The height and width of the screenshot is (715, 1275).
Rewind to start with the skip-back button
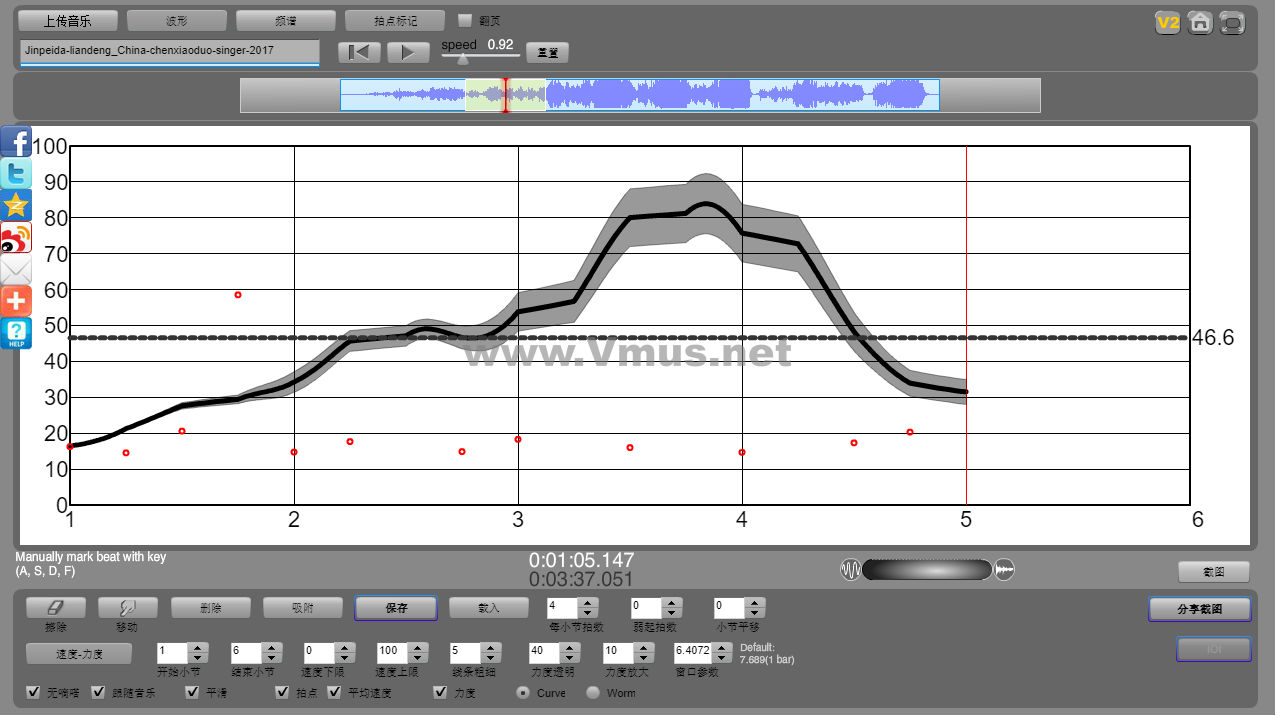pos(359,52)
